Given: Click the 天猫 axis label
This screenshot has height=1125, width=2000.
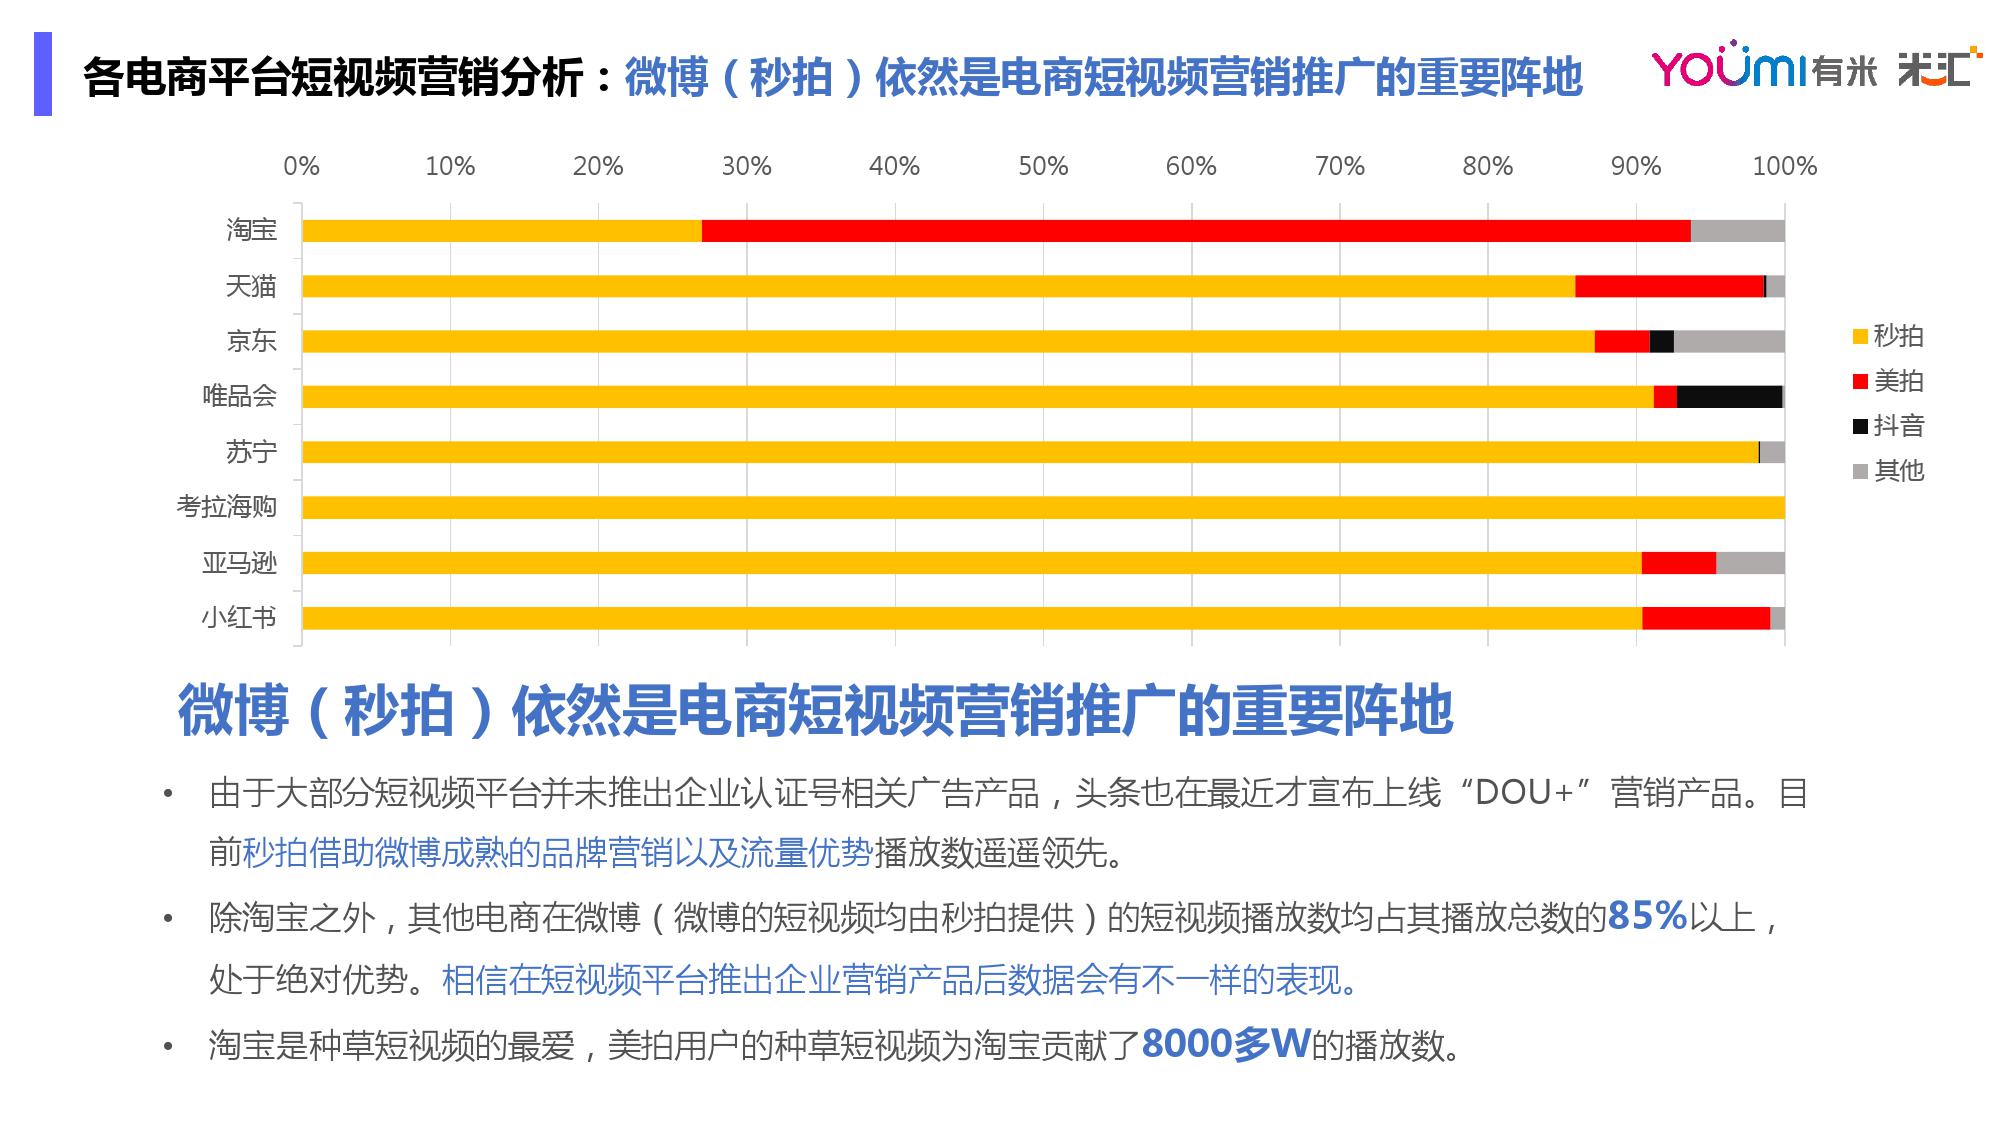Looking at the screenshot, I should click(x=250, y=287).
